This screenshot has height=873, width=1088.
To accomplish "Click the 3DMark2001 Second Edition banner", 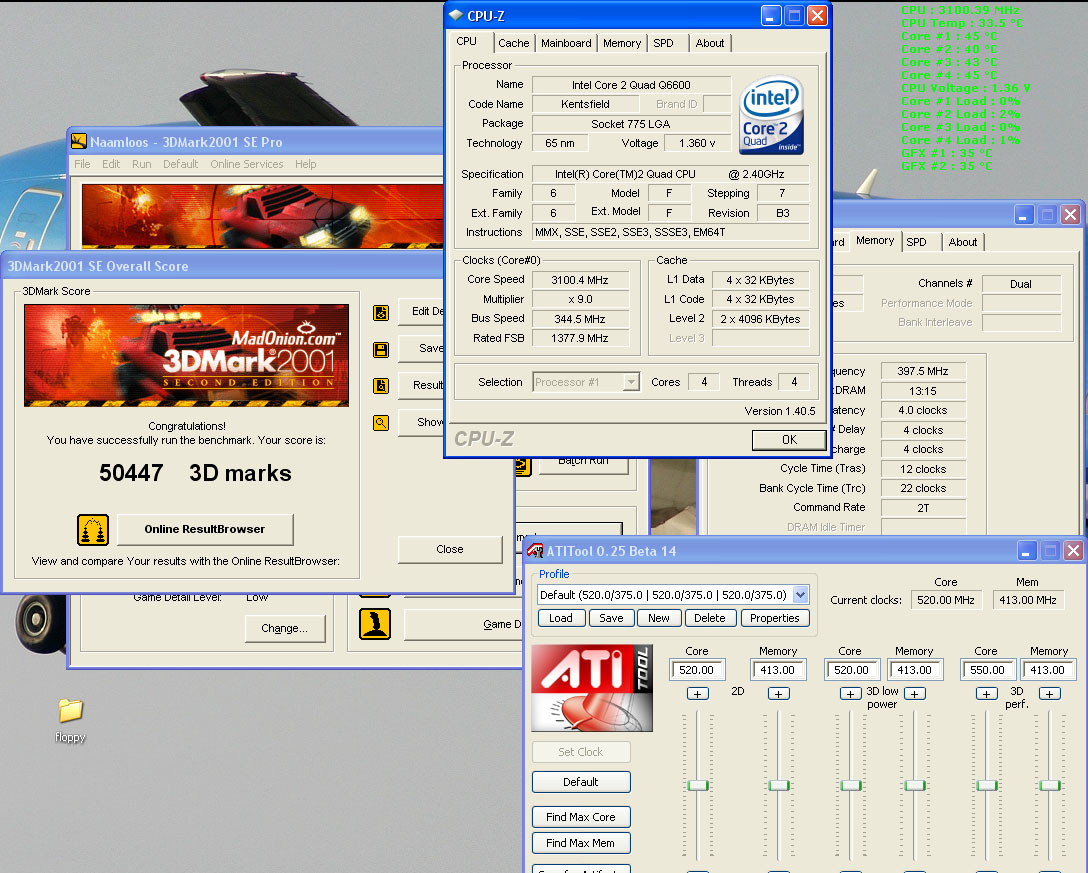I will click(x=187, y=355).
